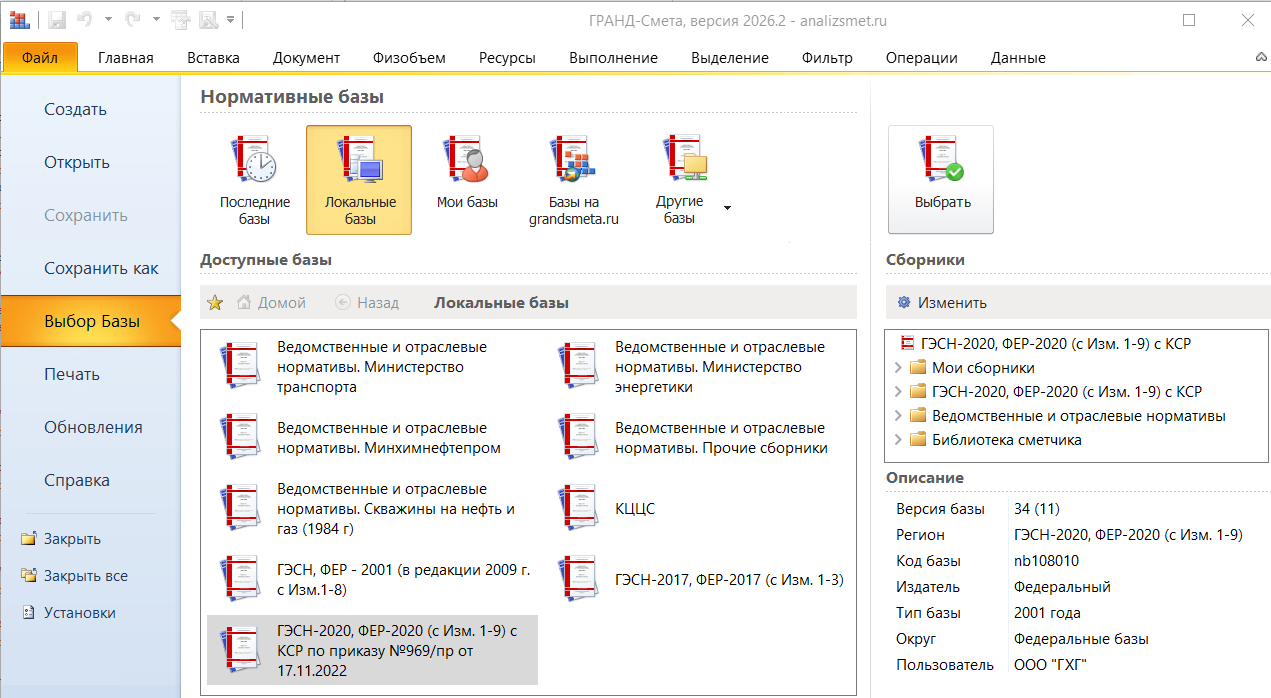
Task: Click the Версия базы value 34 (11)
Action: tap(1039, 509)
